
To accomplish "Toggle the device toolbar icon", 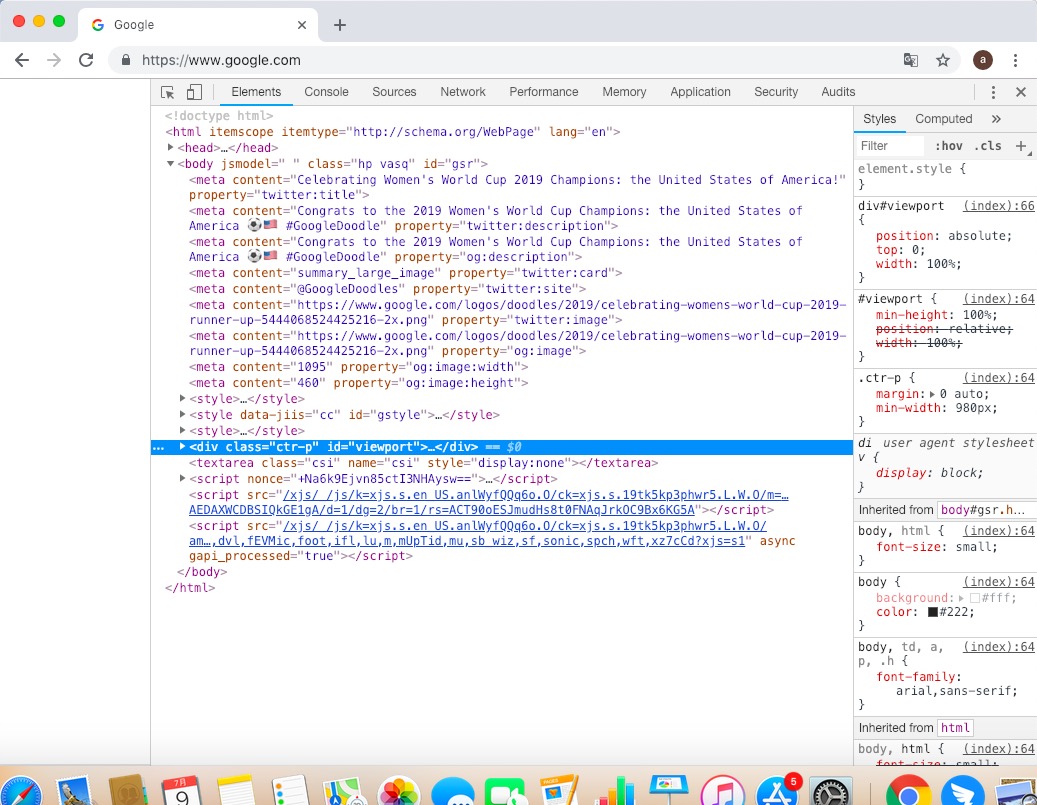I will coord(194,92).
